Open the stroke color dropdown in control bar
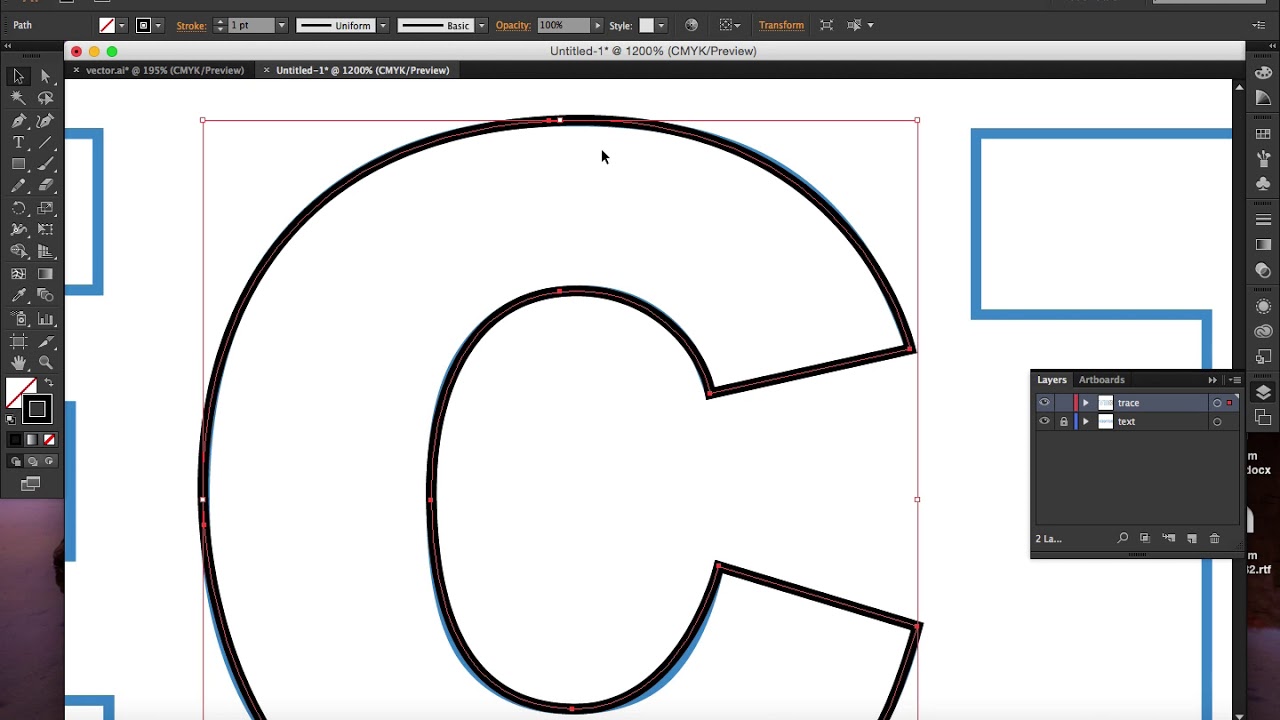The height and width of the screenshot is (720, 1280). click(158, 25)
